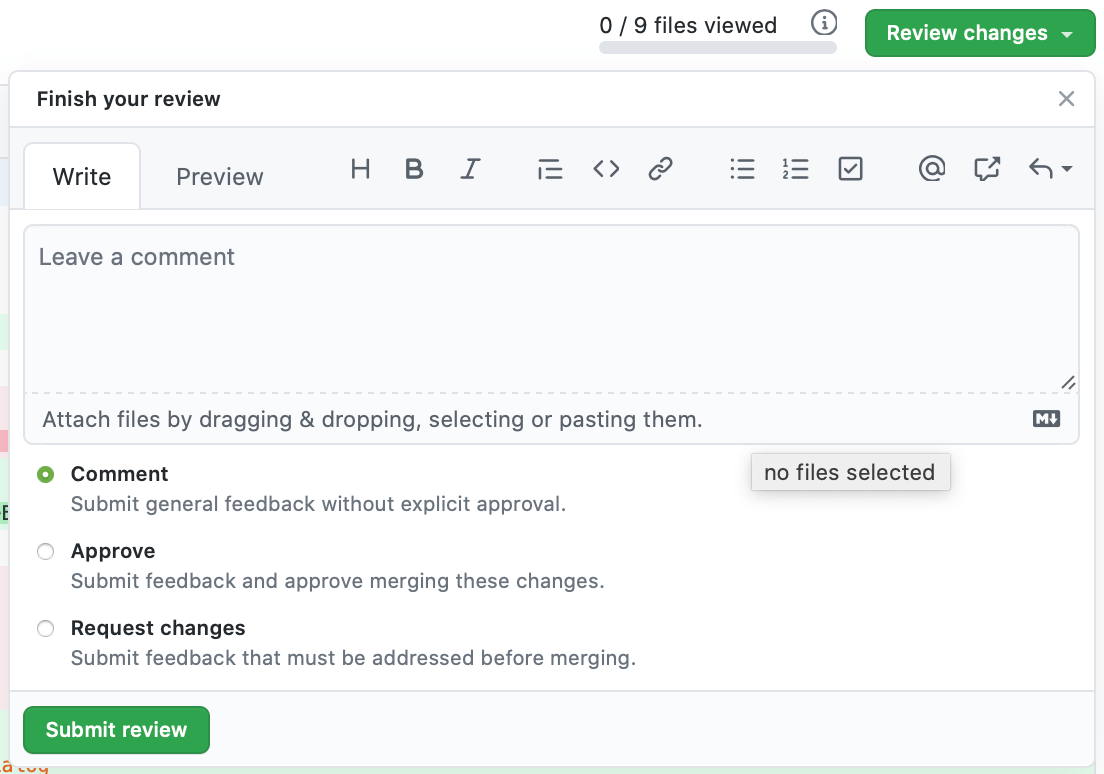Toggle bold text formatting
1104x774 pixels.
[414, 169]
